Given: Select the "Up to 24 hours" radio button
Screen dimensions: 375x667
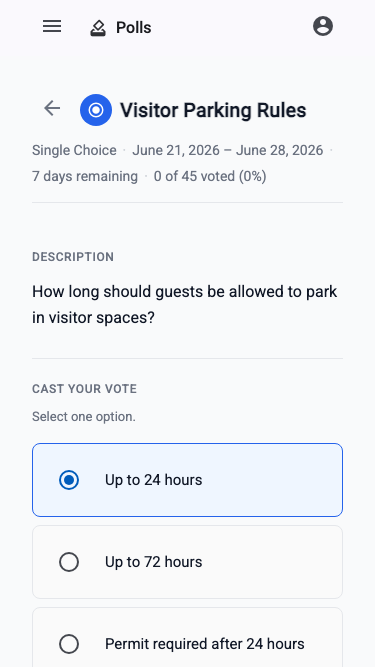Looking at the screenshot, I should (x=69, y=480).
